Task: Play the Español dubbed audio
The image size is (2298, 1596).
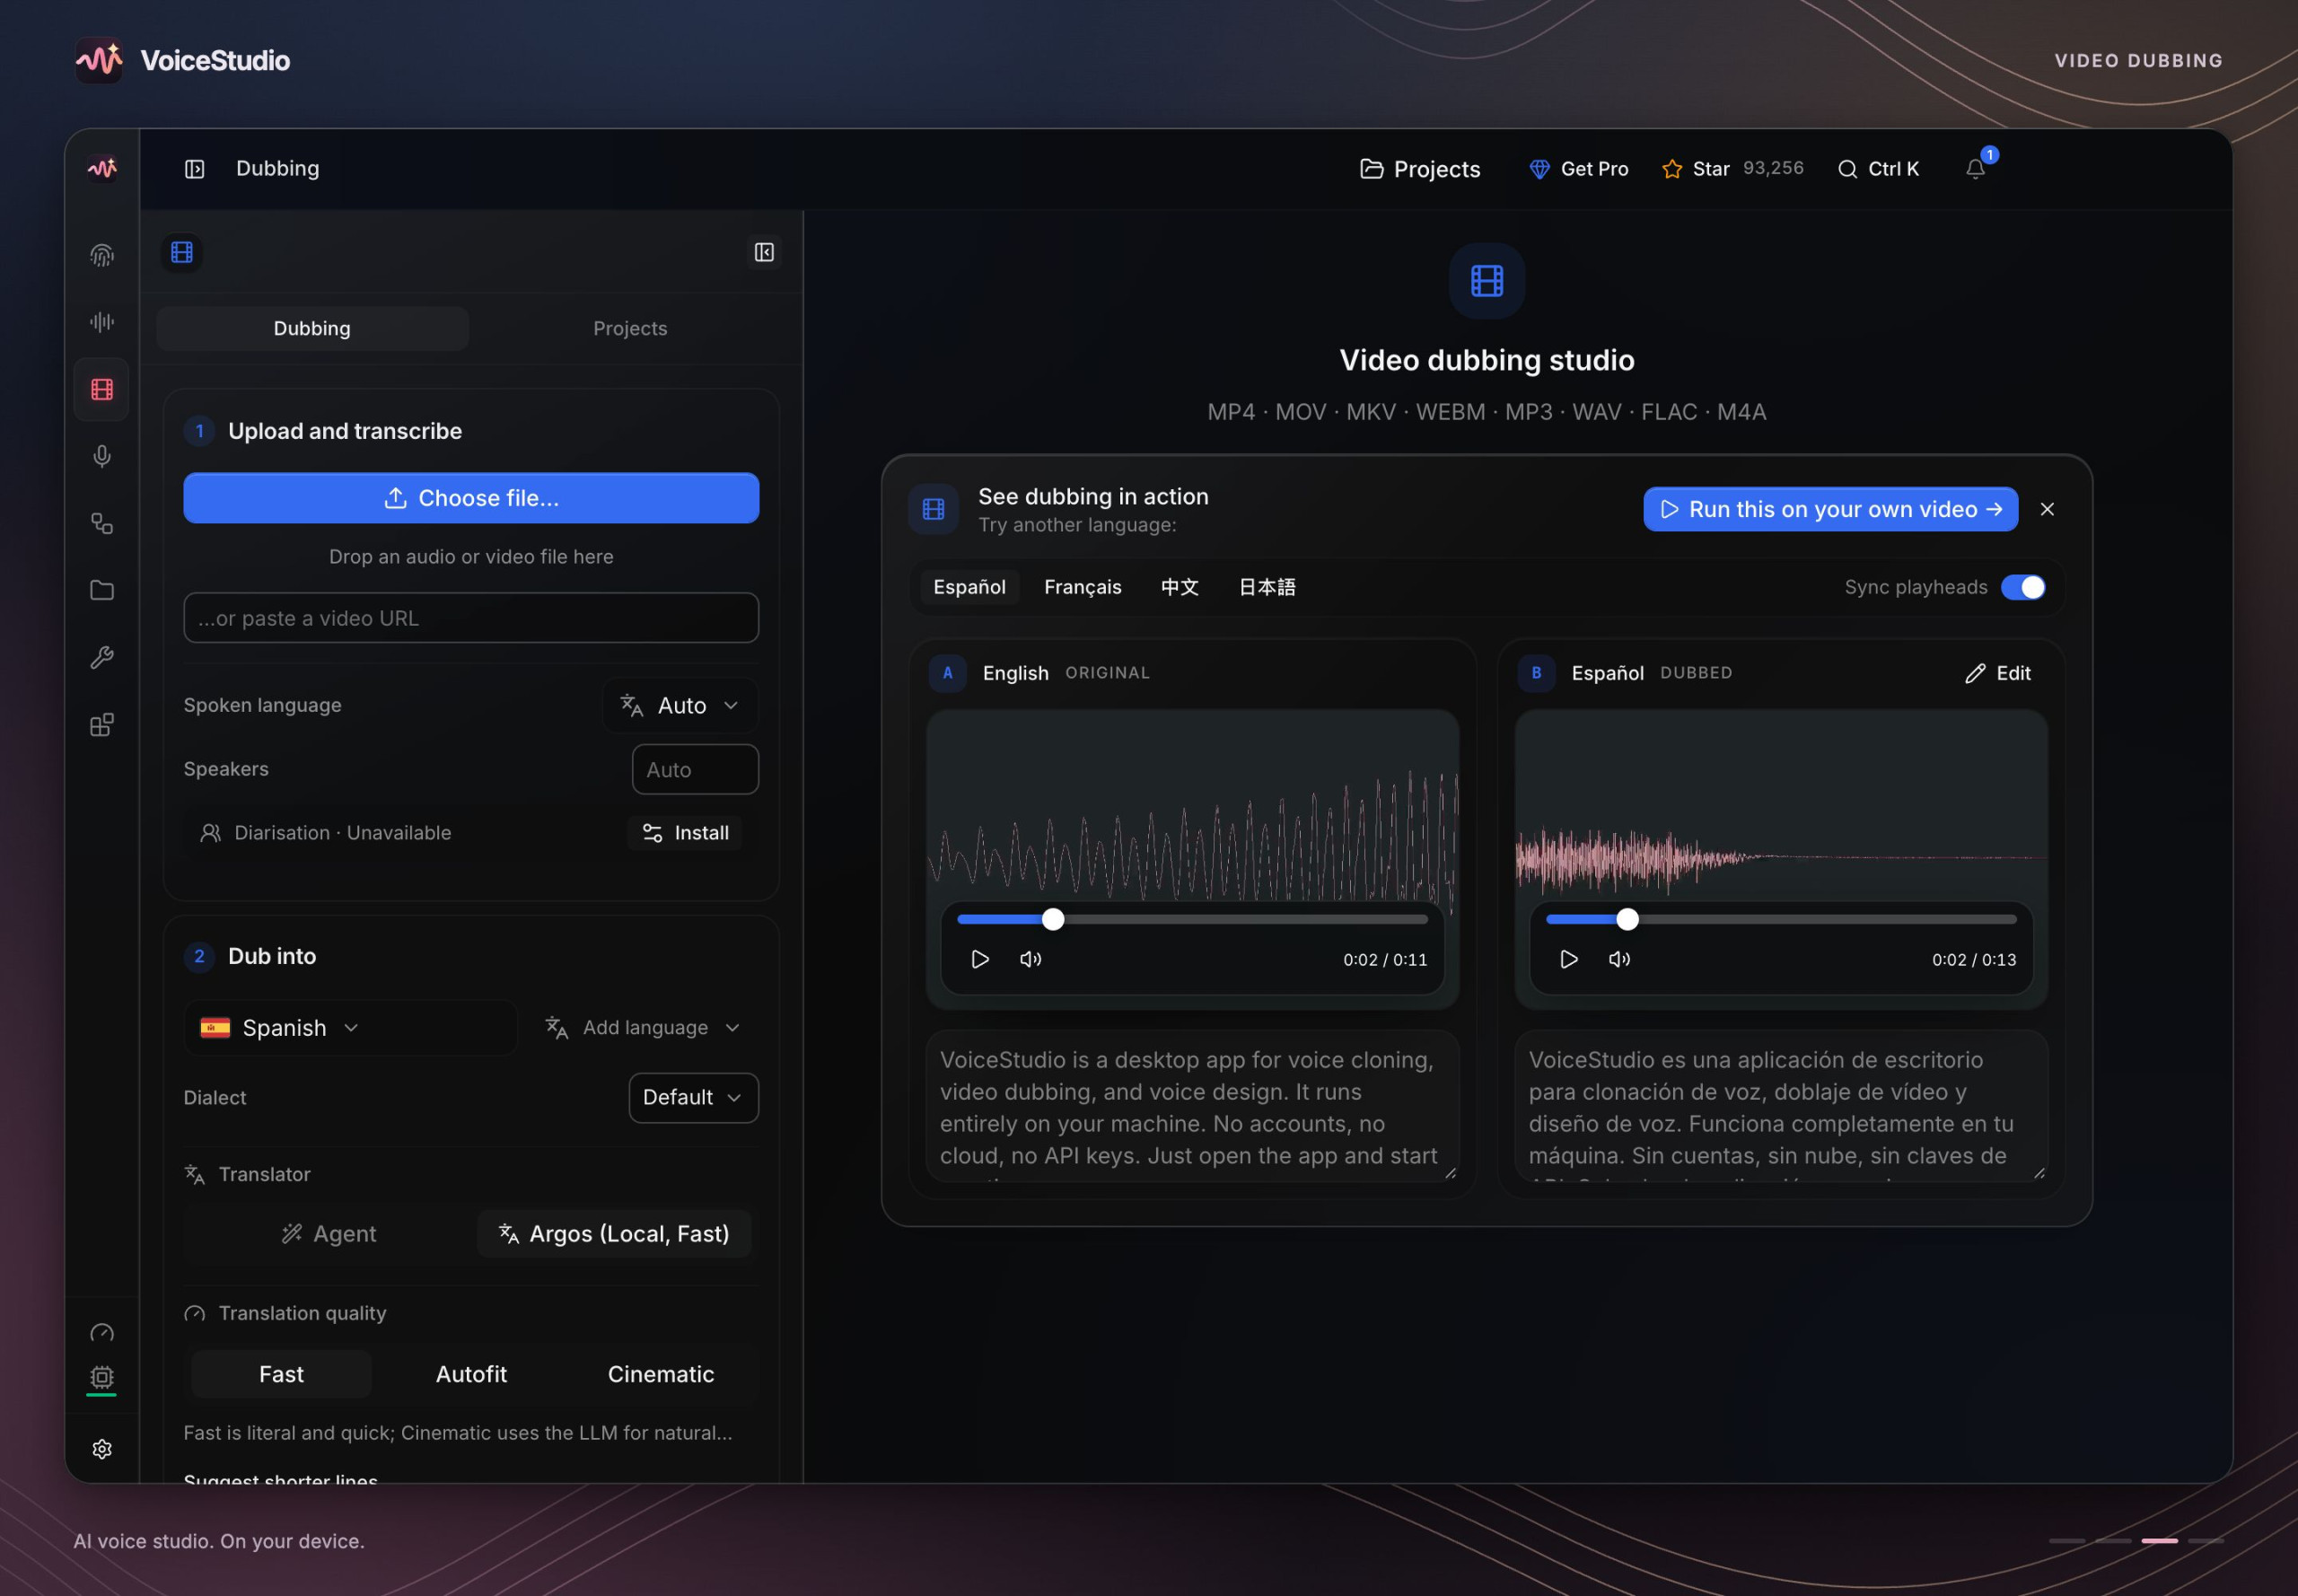Action: pos(1569,959)
